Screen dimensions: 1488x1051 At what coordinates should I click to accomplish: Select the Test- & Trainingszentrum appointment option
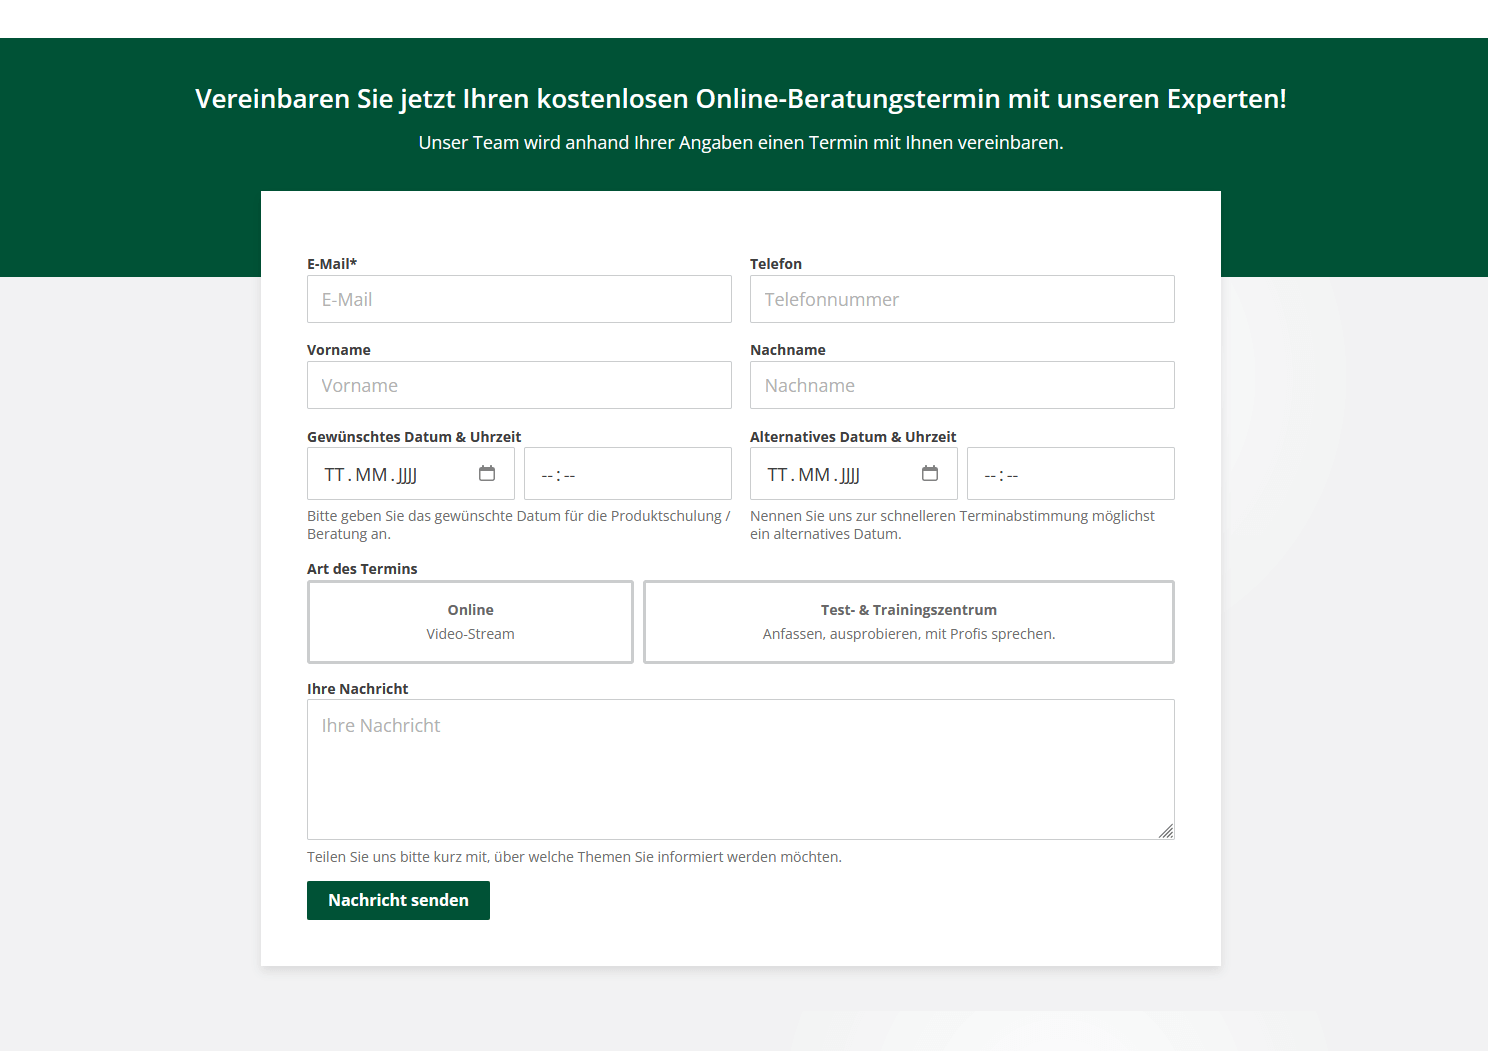click(908, 621)
